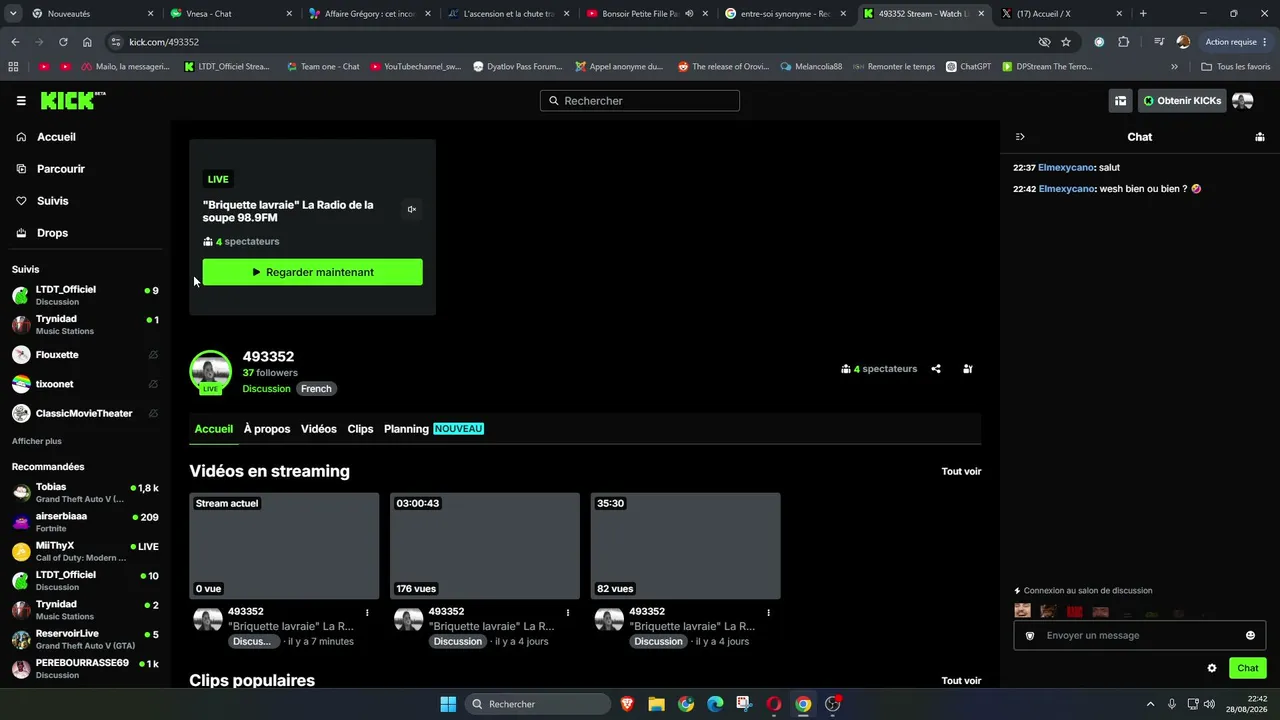Viewport: 1280px width, 720px height.
Task: Open the 03:00:43 video thumbnail
Action: pyautogui.click(x=485, y=546)
